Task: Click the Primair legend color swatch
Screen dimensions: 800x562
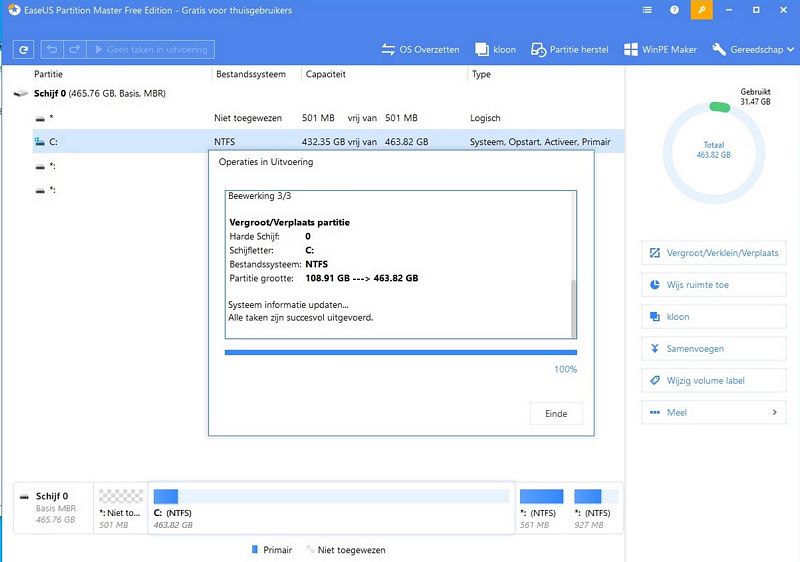Action: tap(255, 549)
